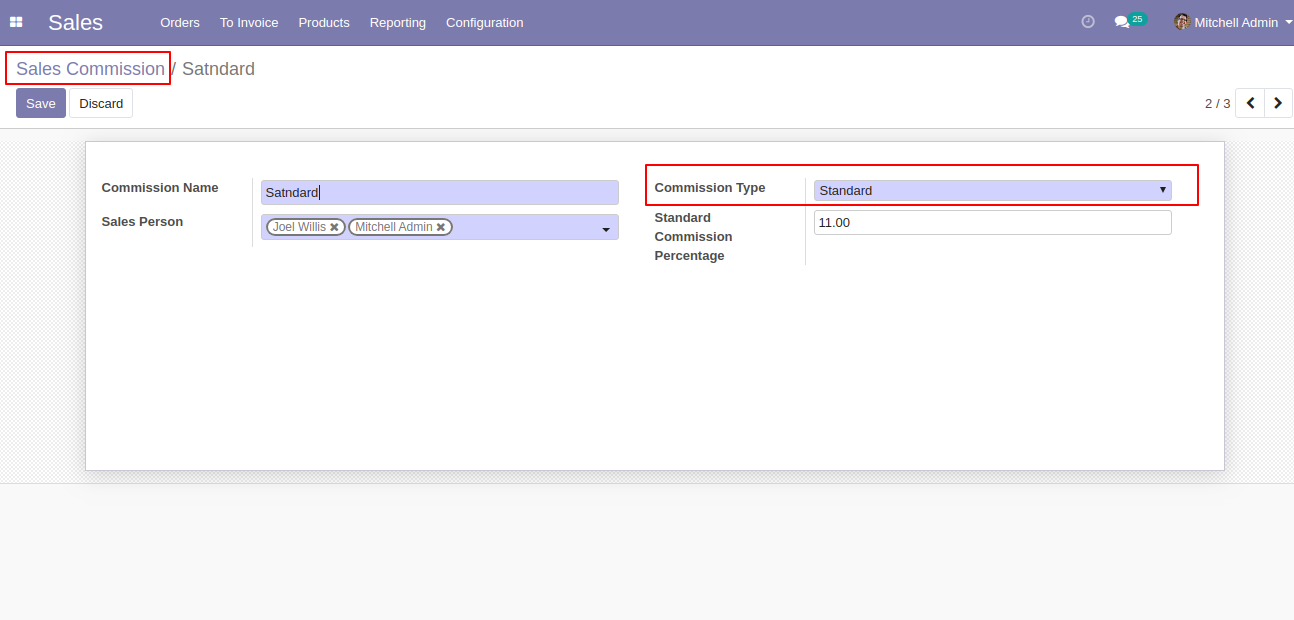
Task: Open the Products menu
Action: [324, 22]
